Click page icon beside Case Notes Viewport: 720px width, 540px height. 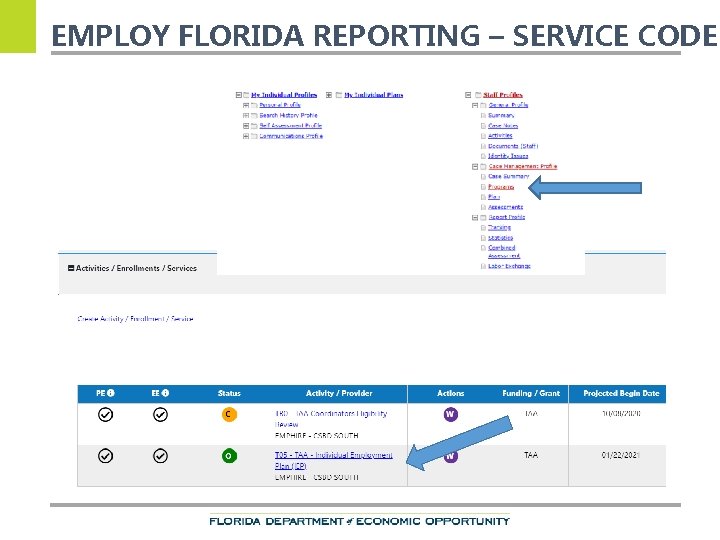click(483, 126)
